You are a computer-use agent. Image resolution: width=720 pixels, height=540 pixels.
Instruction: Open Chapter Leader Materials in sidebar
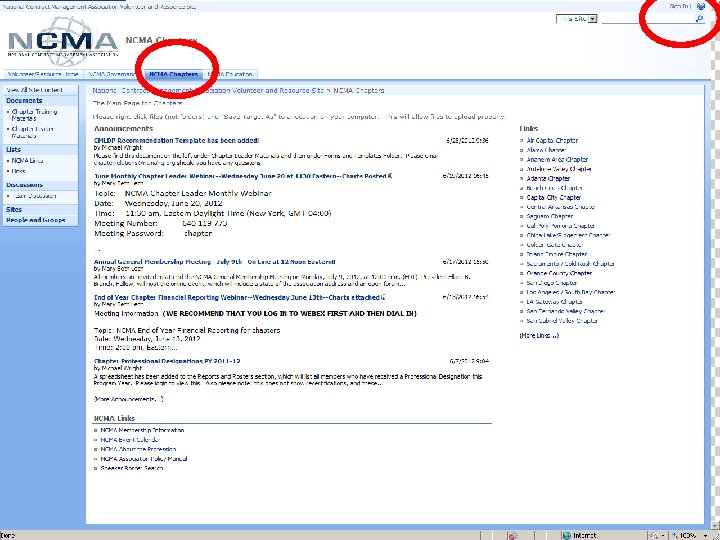(x=32, y=132)
